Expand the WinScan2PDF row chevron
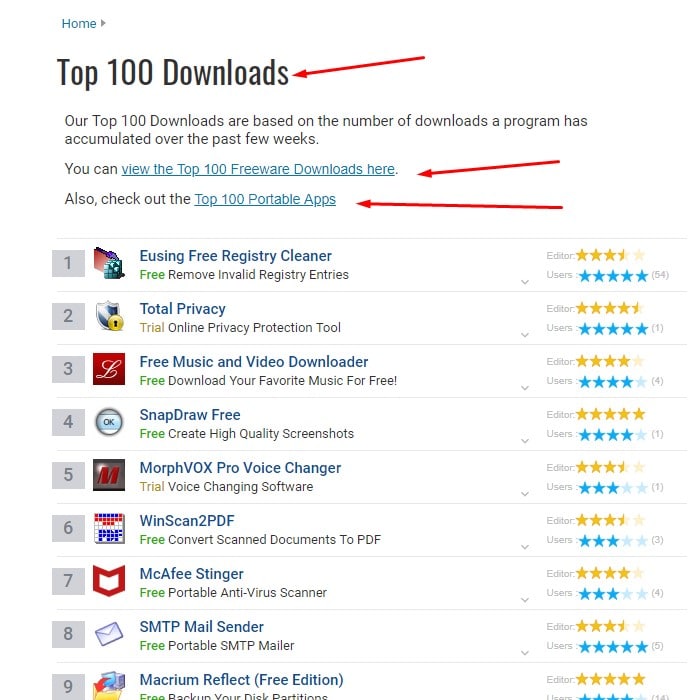 coord(524,547)
